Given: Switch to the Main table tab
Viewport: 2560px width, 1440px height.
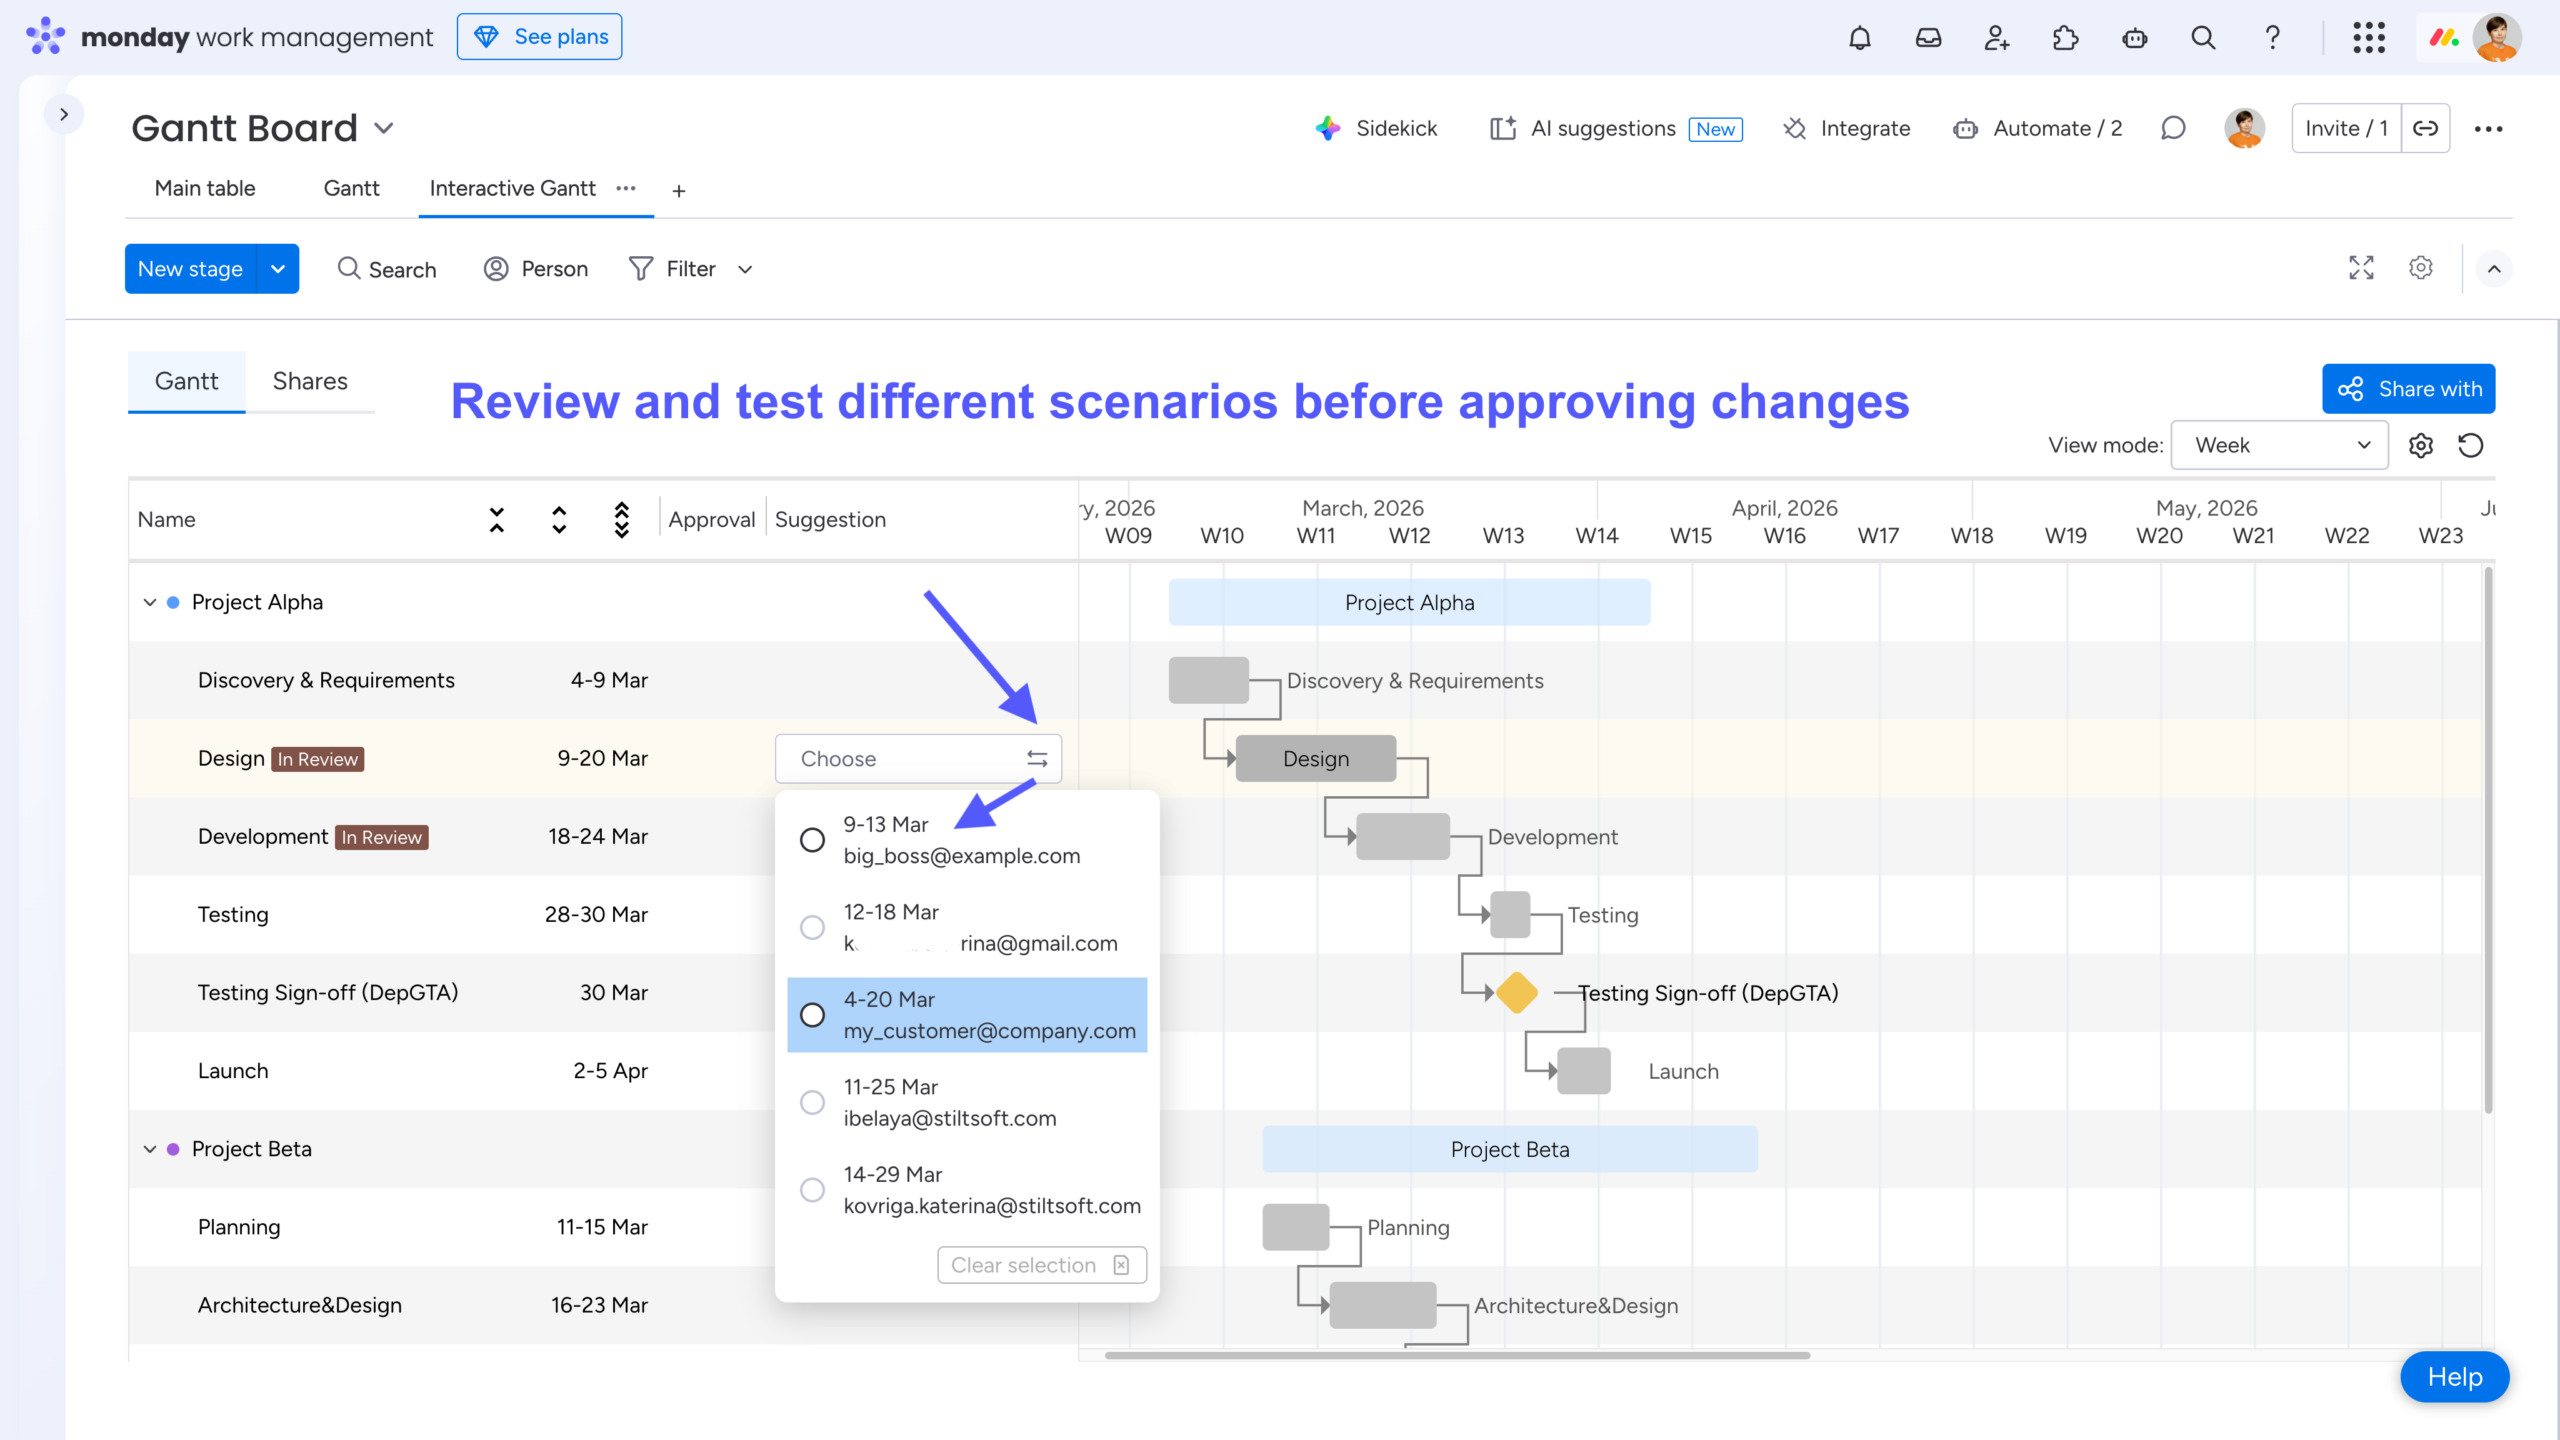Looking at the screenshot, I should click(204, 188).
